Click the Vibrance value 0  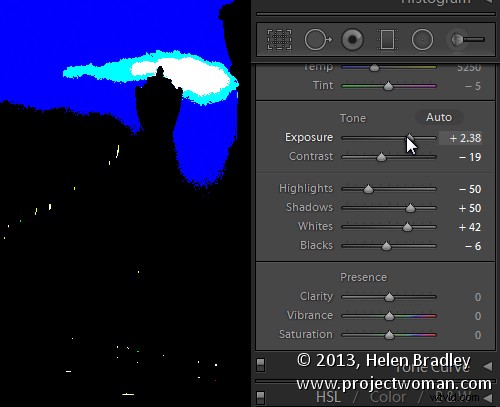click(478, 316)
